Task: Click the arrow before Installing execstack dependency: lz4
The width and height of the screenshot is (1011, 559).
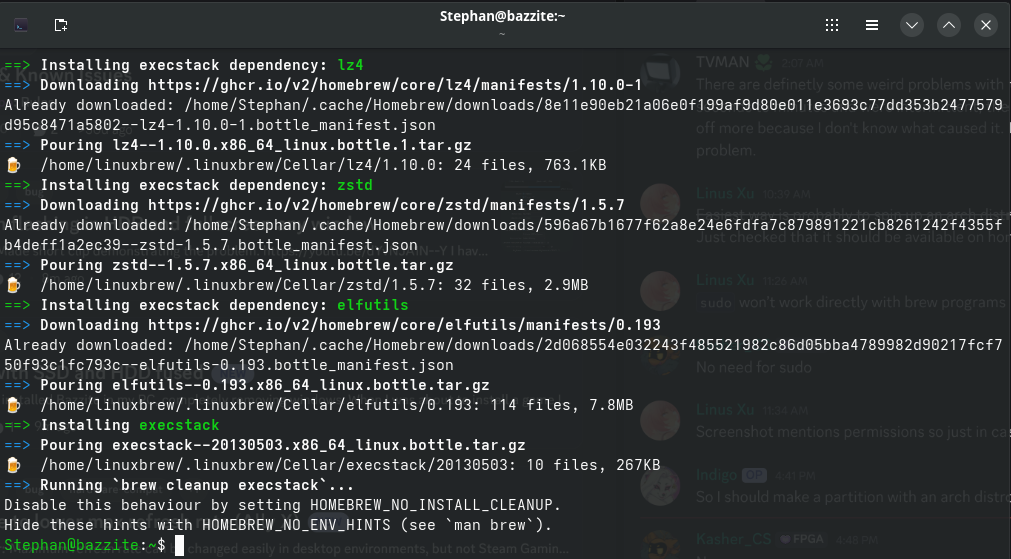Action: point(17,65)
